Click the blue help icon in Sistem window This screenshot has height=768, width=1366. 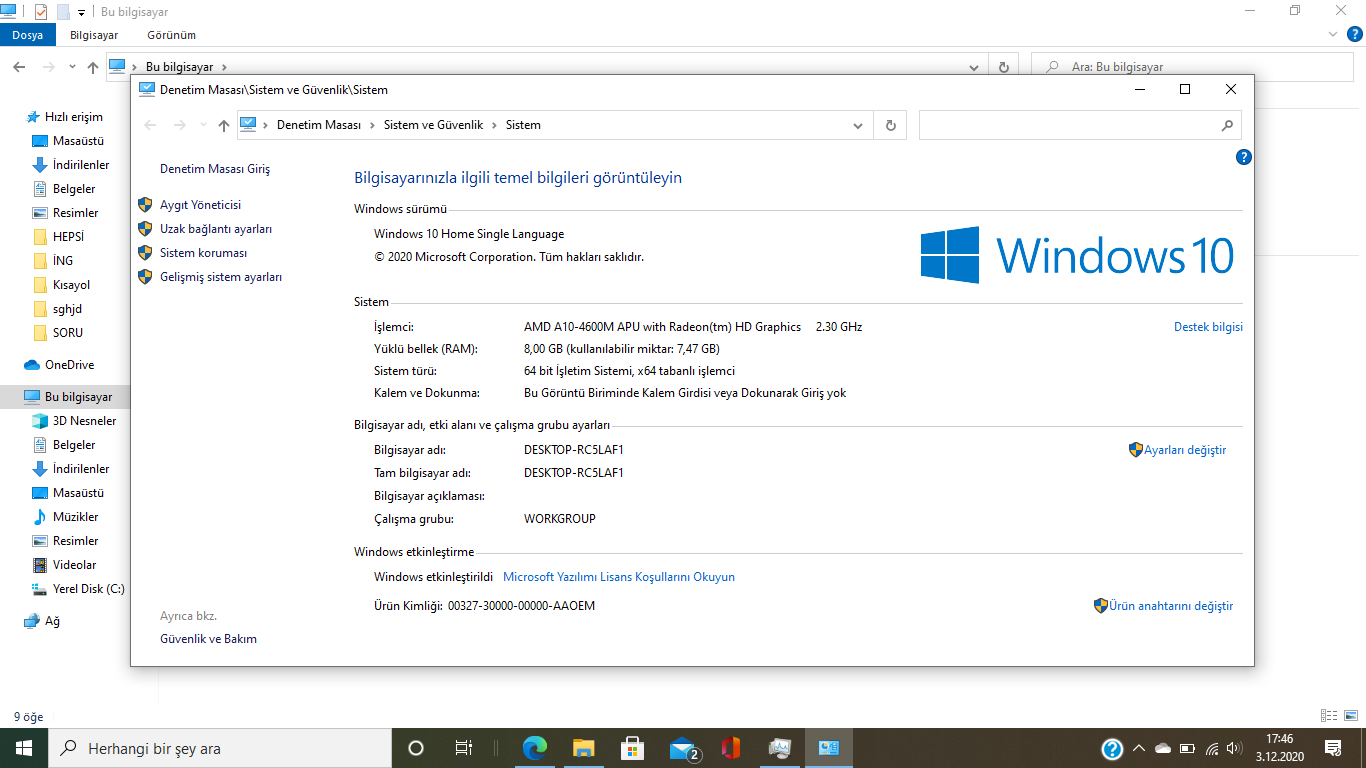[1244, 157]
